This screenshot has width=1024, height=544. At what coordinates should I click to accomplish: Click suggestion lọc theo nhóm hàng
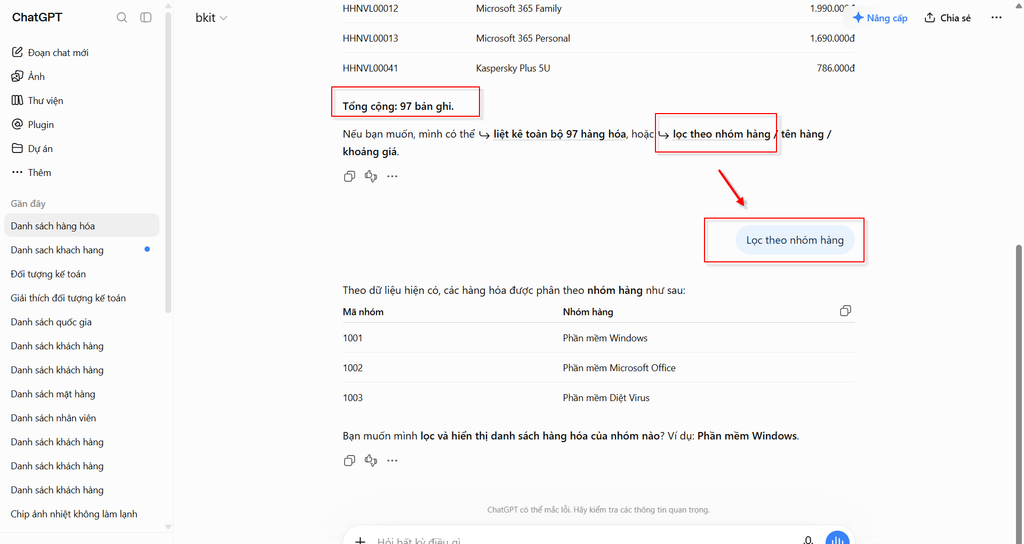pos(714,135)
